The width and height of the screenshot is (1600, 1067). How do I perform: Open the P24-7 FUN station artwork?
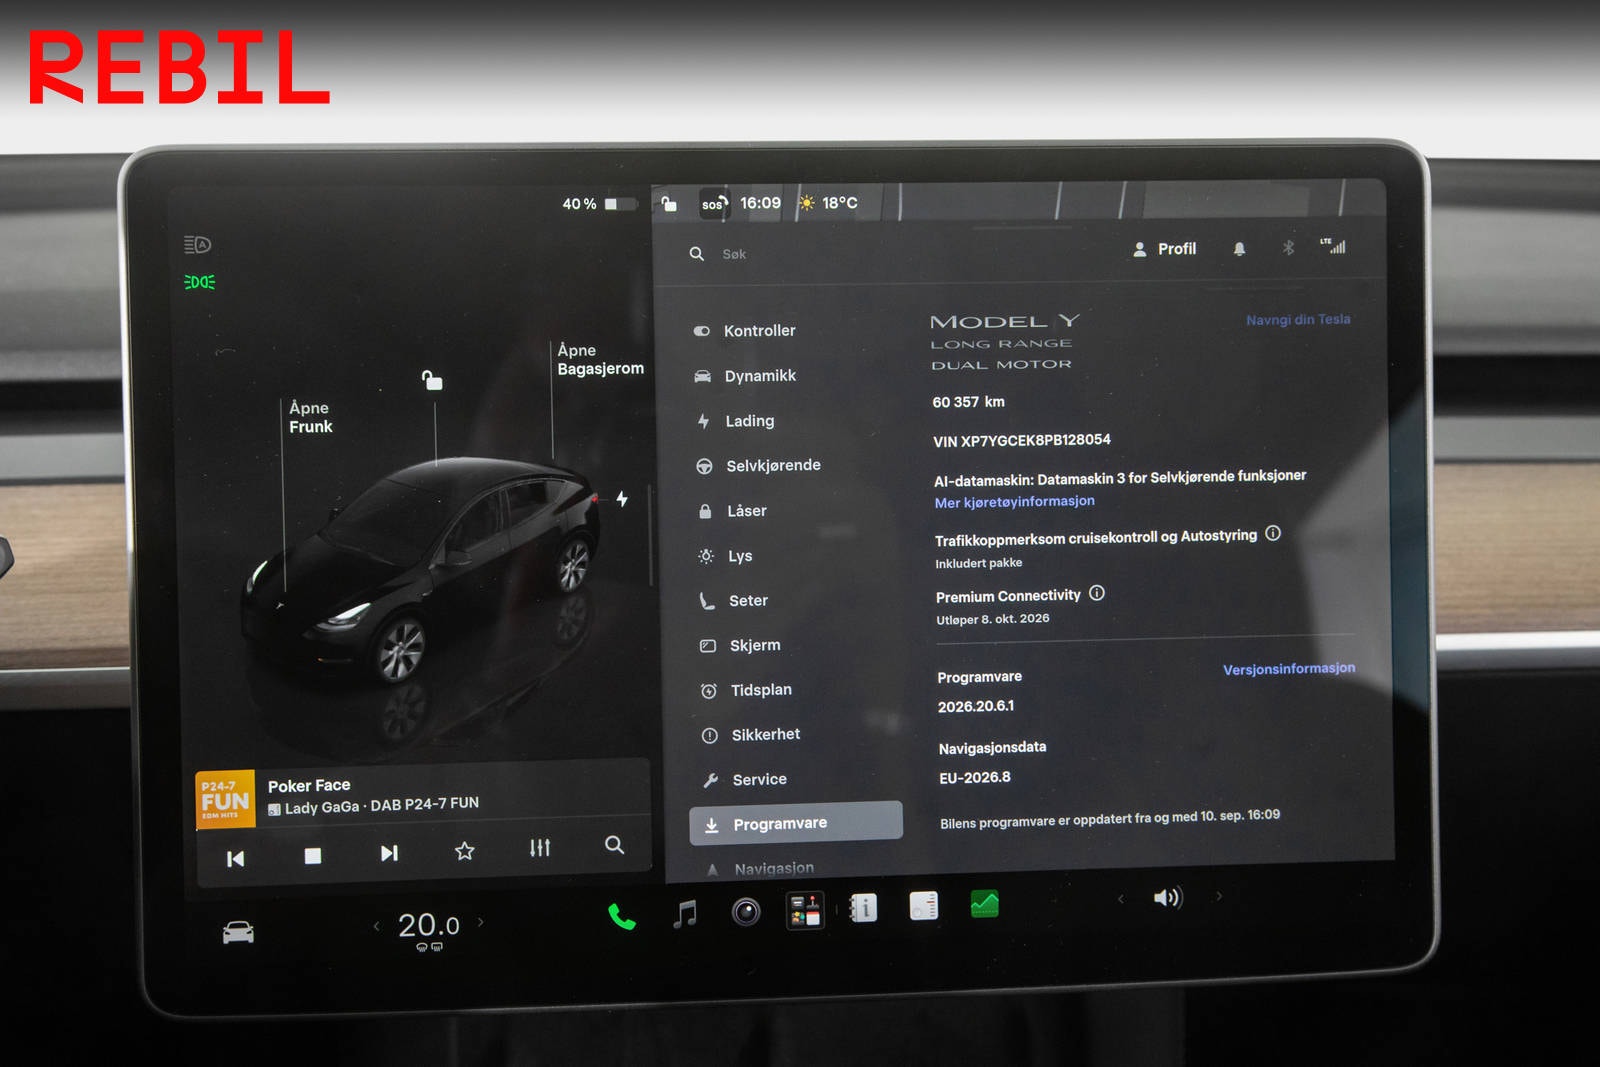point(225,799)
